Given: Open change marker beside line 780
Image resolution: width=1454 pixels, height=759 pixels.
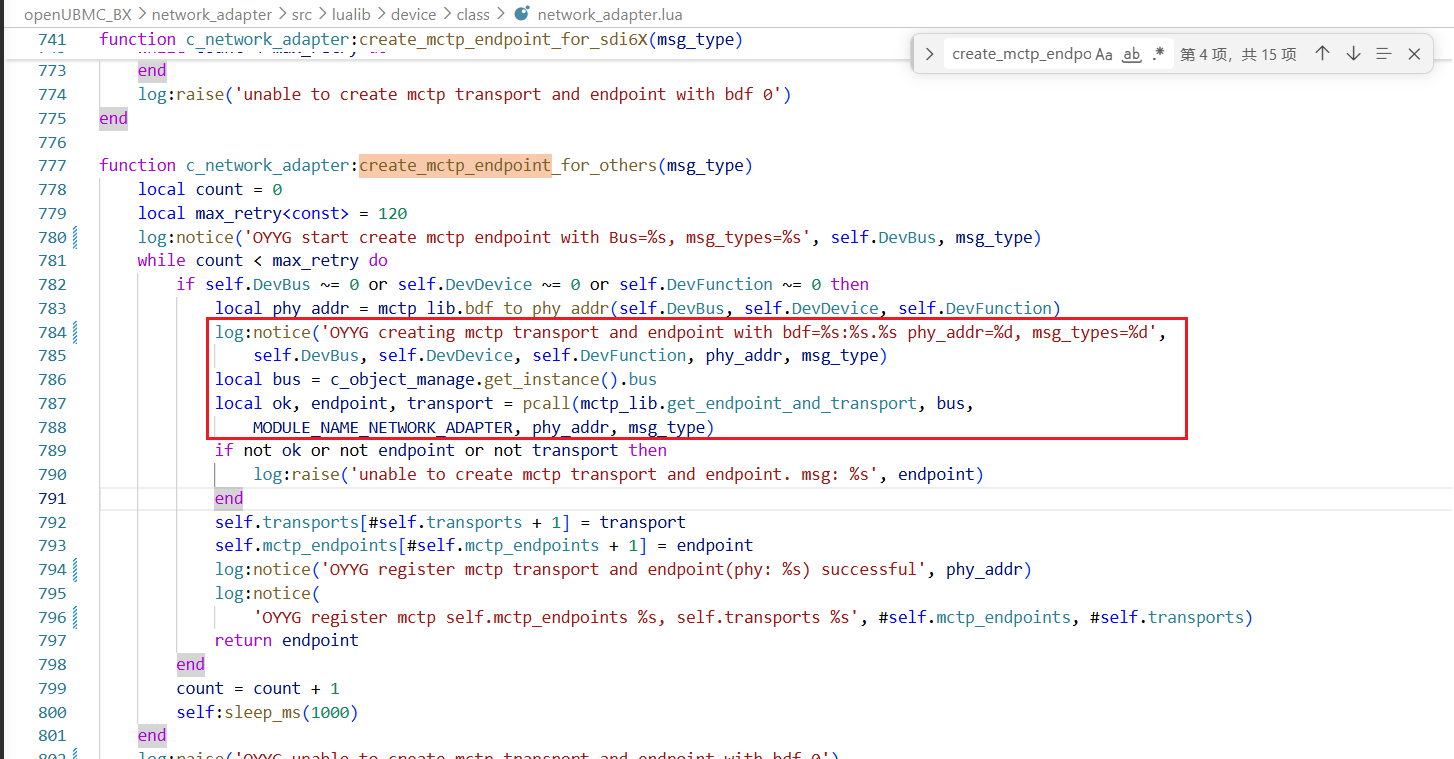Looking at the screenshot, I should coord(77,238).
